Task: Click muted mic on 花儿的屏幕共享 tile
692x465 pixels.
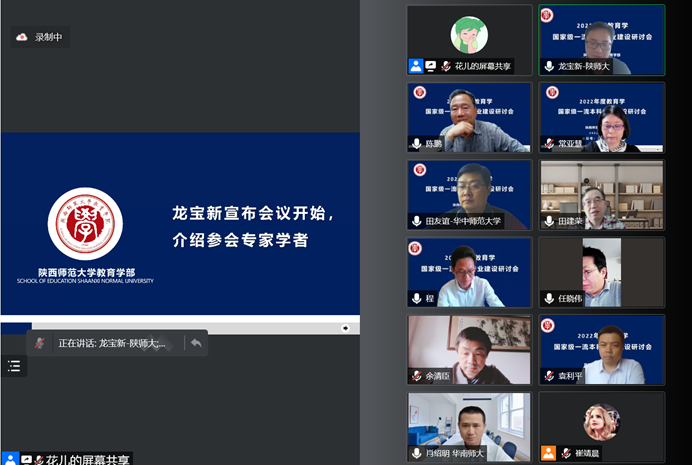Action: (x=445, y=66)
